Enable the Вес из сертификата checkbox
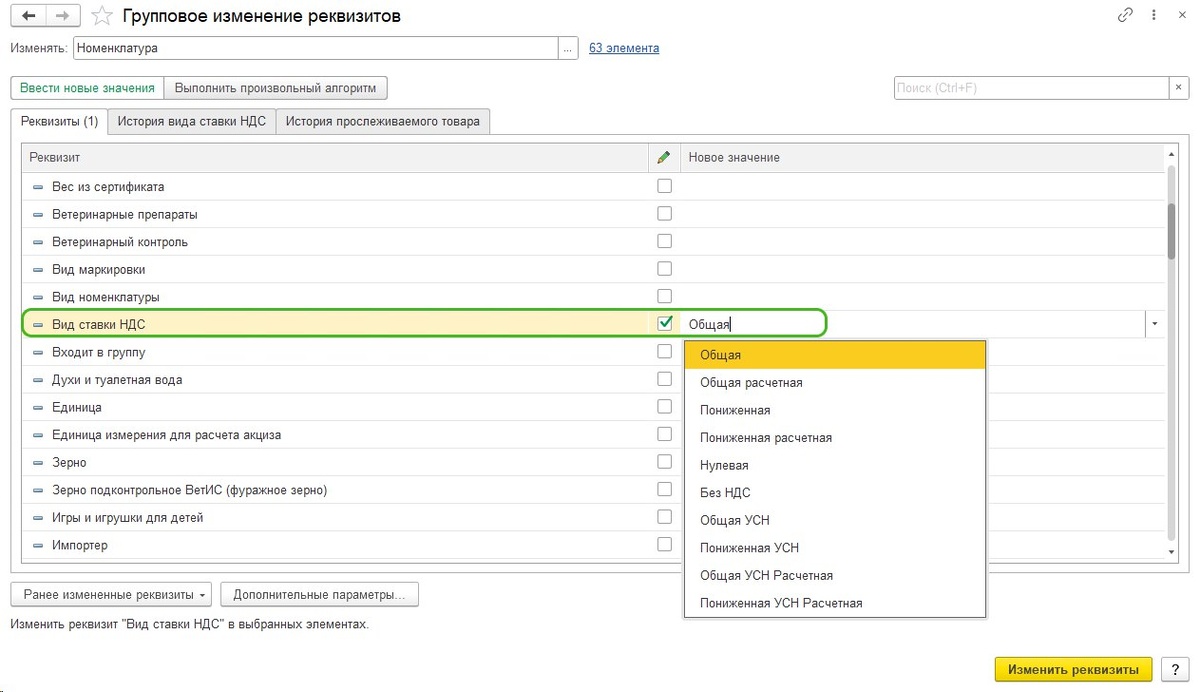 [664, 186]
